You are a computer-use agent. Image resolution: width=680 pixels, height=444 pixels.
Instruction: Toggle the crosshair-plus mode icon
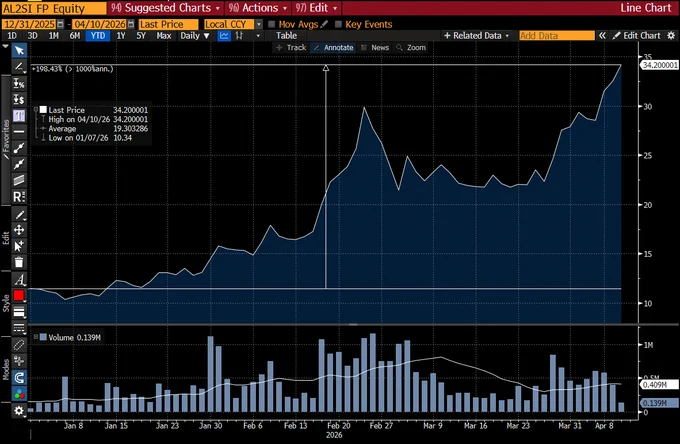19,361
